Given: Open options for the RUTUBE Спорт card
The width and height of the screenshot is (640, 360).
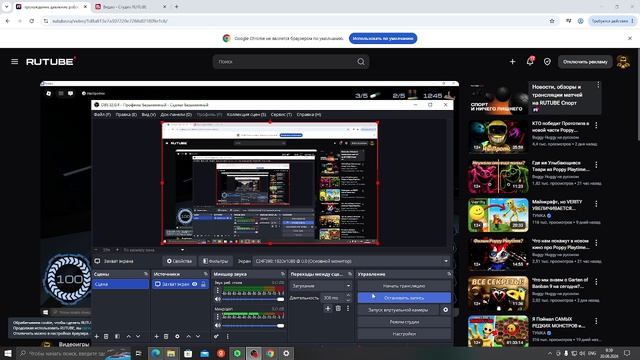Looking at the screenshot, I should (598, 85).
